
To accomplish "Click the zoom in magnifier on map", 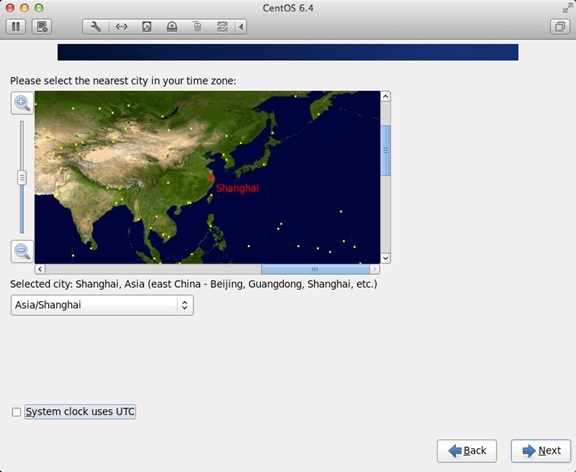I will pos(22,103).
